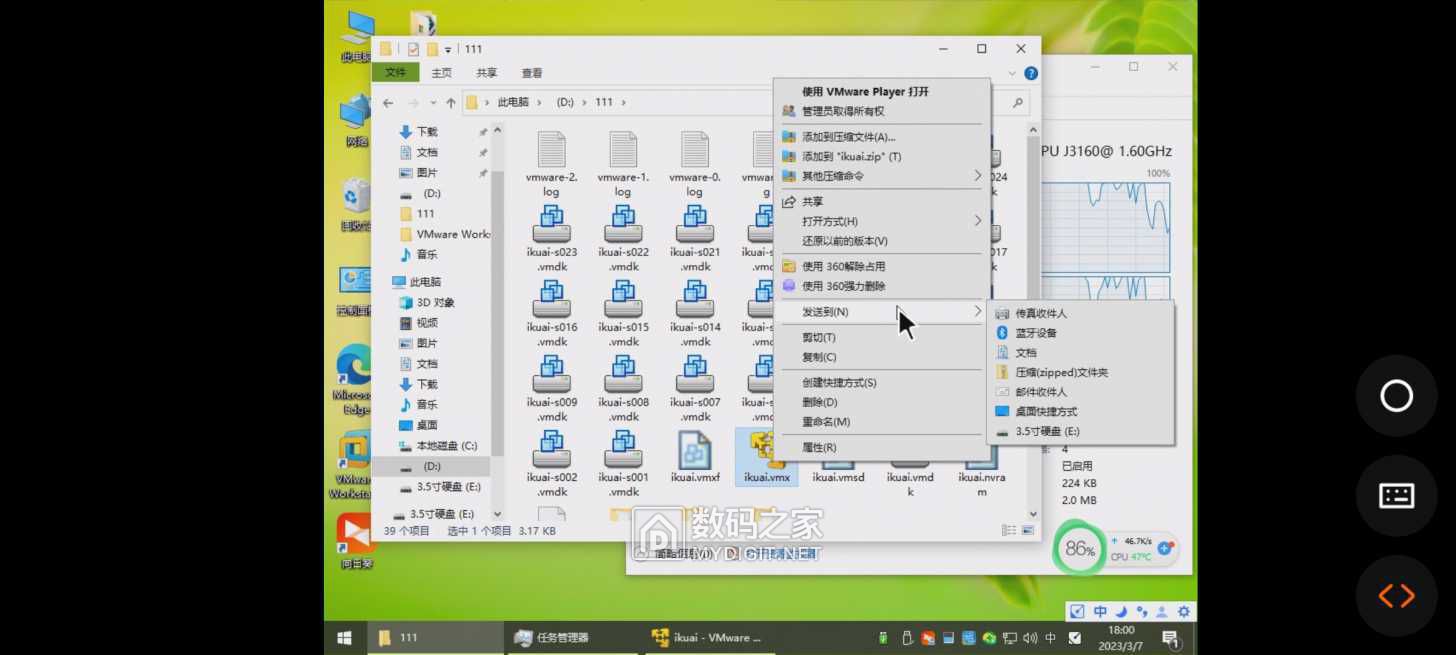Select the ikuai-s023.vmdk disk file
This screenshot has height=655, width=1456.
click(551, 238)
